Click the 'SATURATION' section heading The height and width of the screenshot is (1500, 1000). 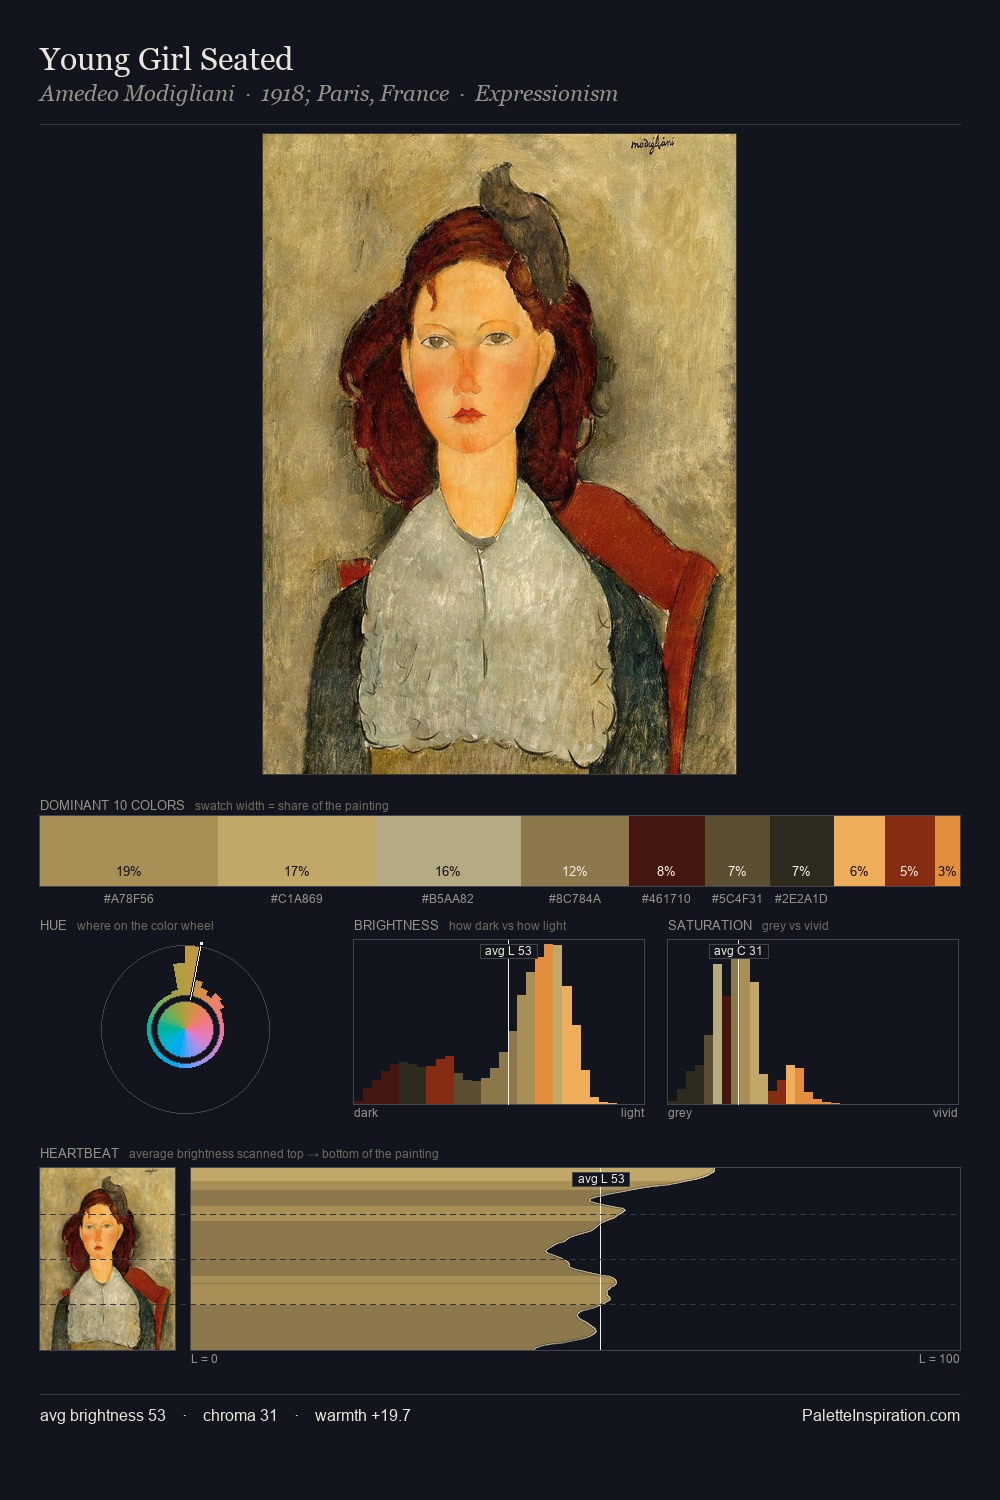[x=710, y=925]
